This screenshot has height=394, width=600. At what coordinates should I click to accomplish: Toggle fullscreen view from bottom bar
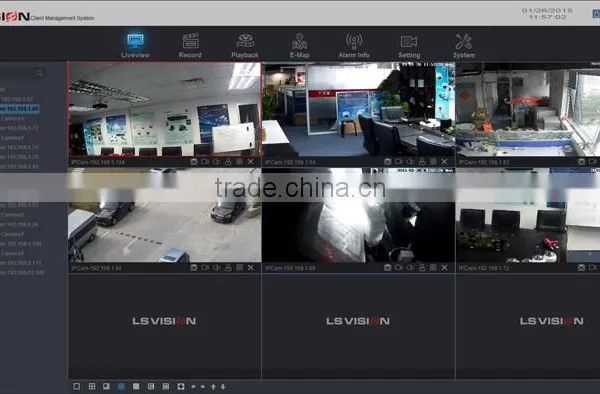[x=181, y=386]
